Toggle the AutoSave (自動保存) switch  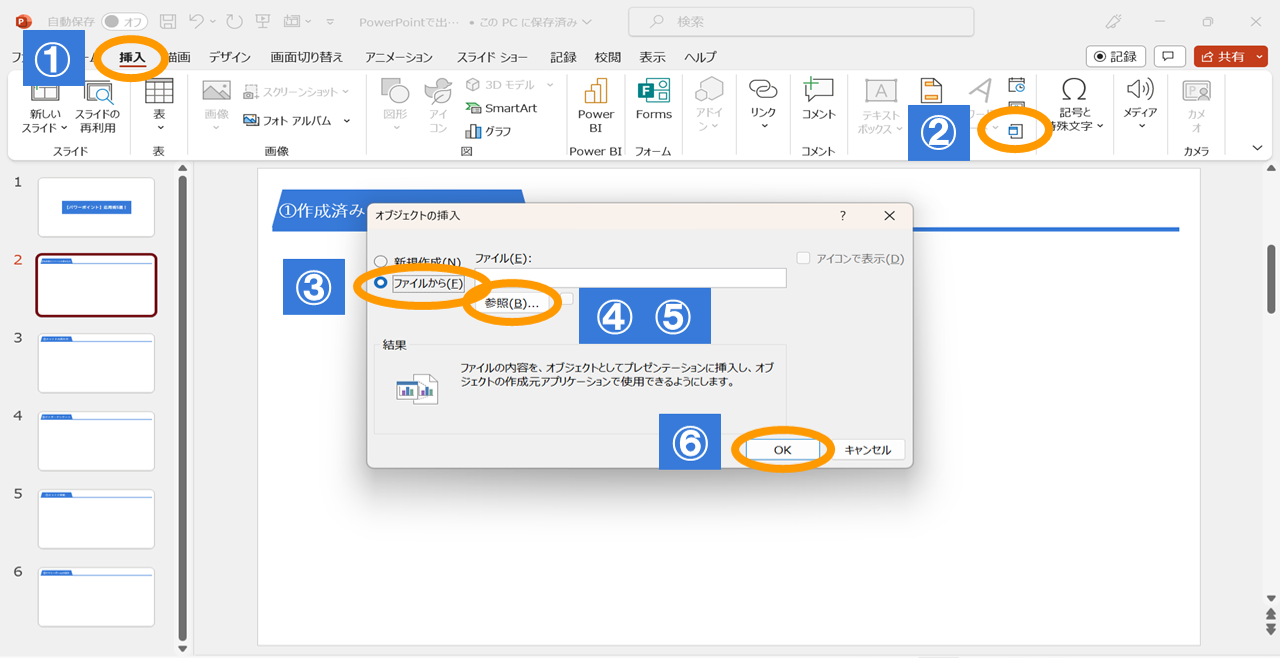(125, 21)
